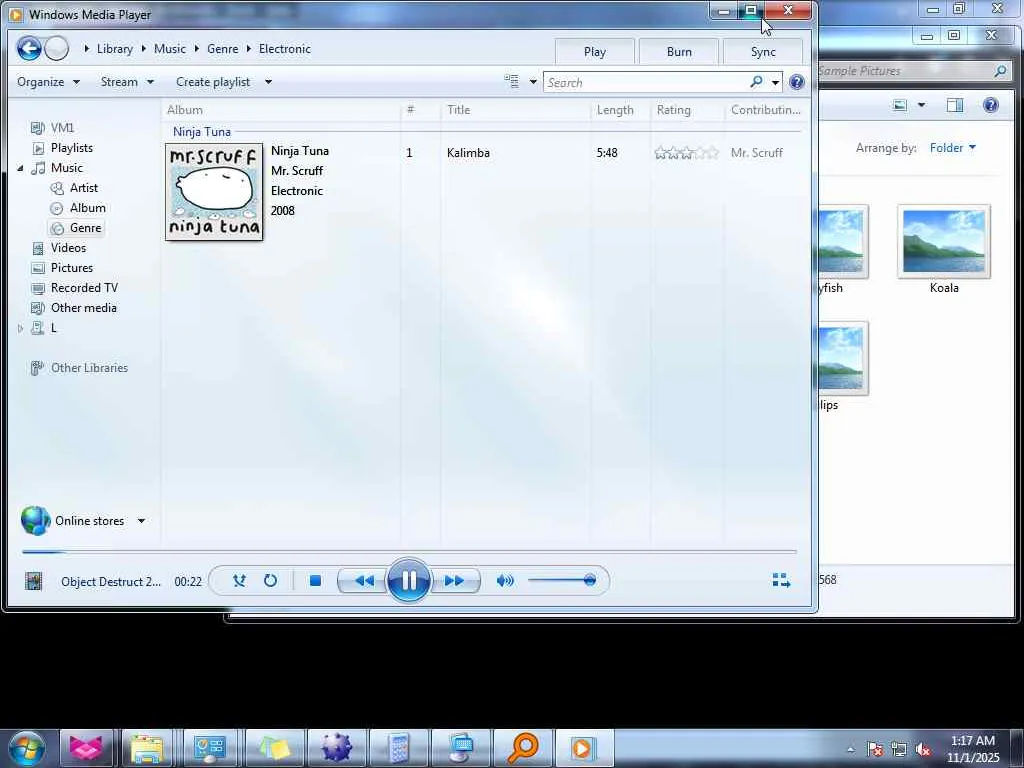Open the Online stores dropdown arrow

[141, 521]
